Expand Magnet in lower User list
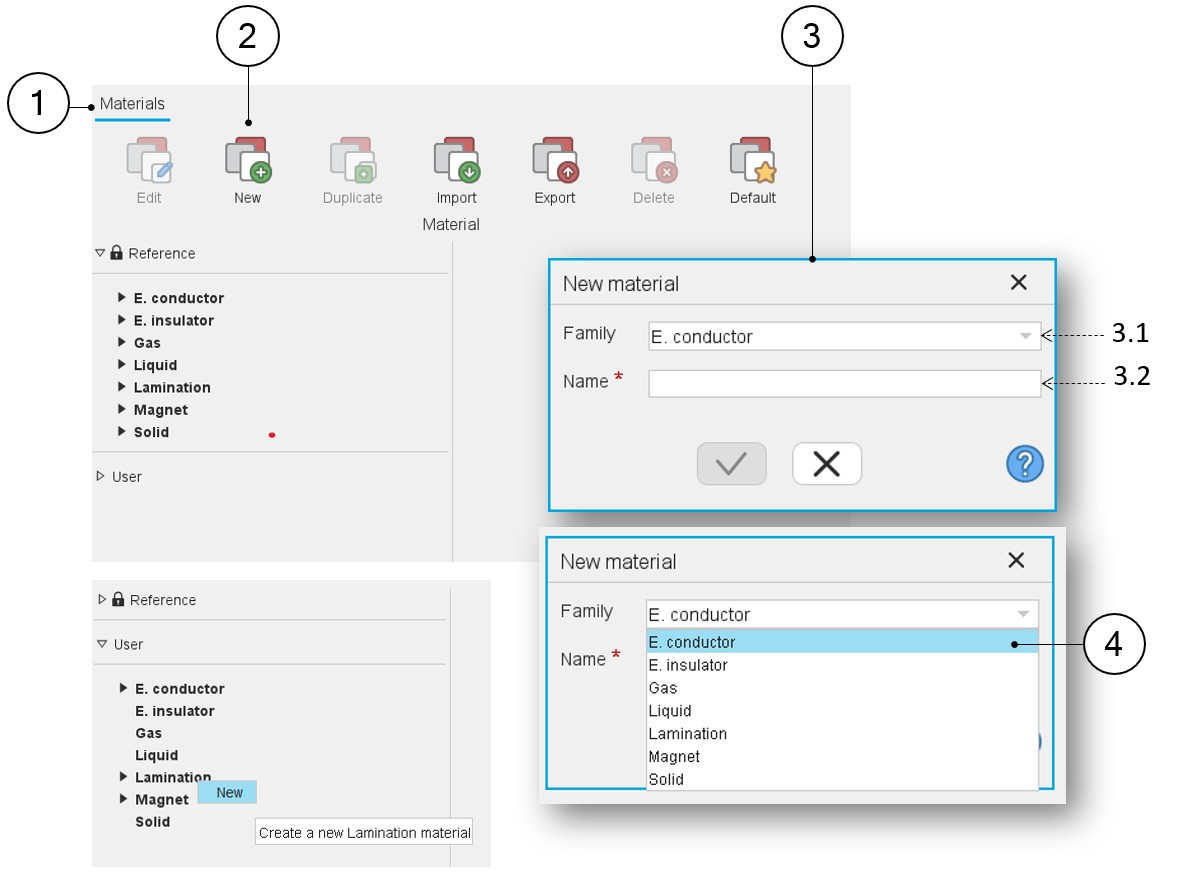Viewport: 1178px width, 872px height. (123, 799)
